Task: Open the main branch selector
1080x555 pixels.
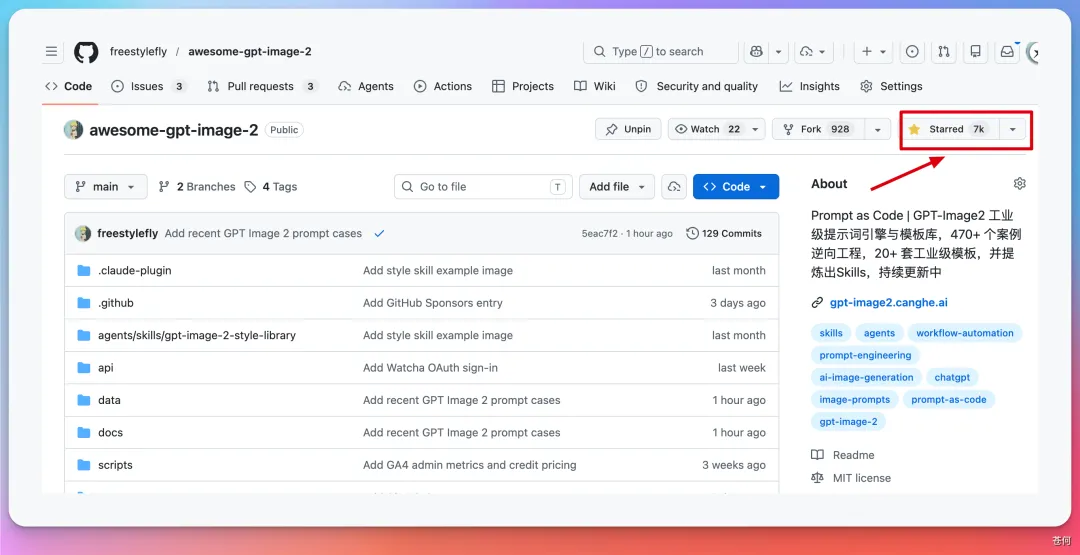Action: (x=105, y=187)
